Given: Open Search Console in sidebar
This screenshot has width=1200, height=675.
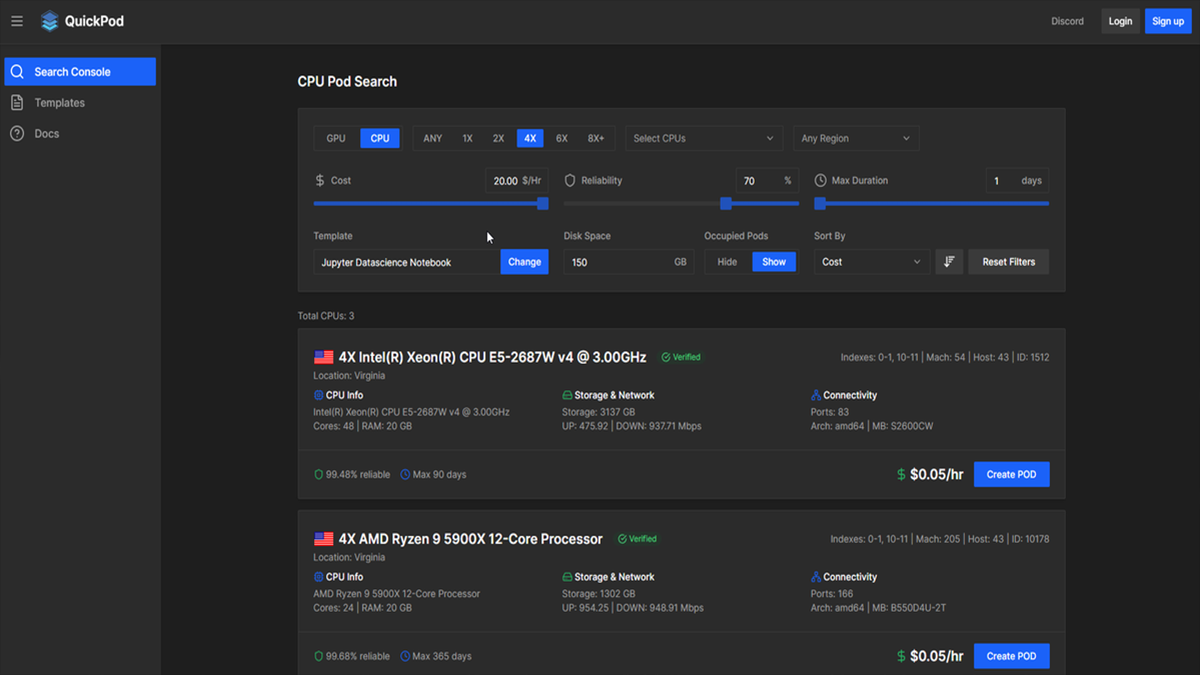Looking at the screenshot, I should (x=80, y=72).
